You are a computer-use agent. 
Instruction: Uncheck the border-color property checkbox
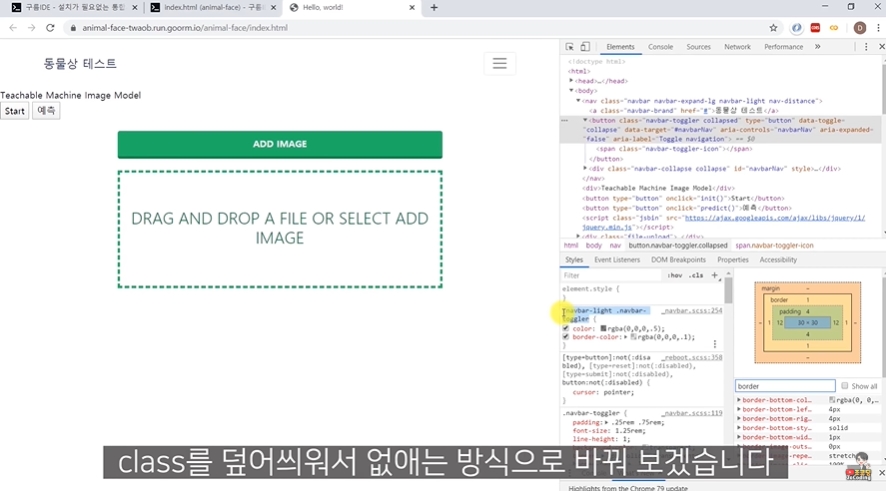[566, 337]
